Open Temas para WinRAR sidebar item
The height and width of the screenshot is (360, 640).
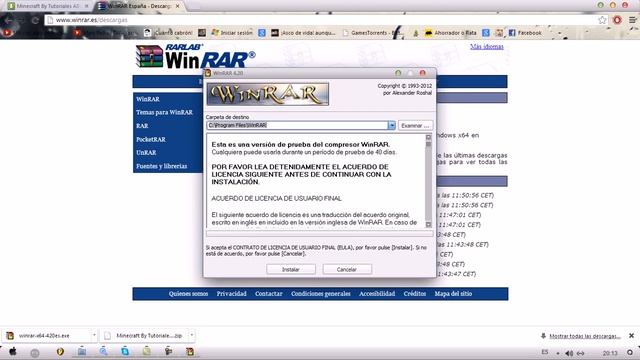point(164,112)
